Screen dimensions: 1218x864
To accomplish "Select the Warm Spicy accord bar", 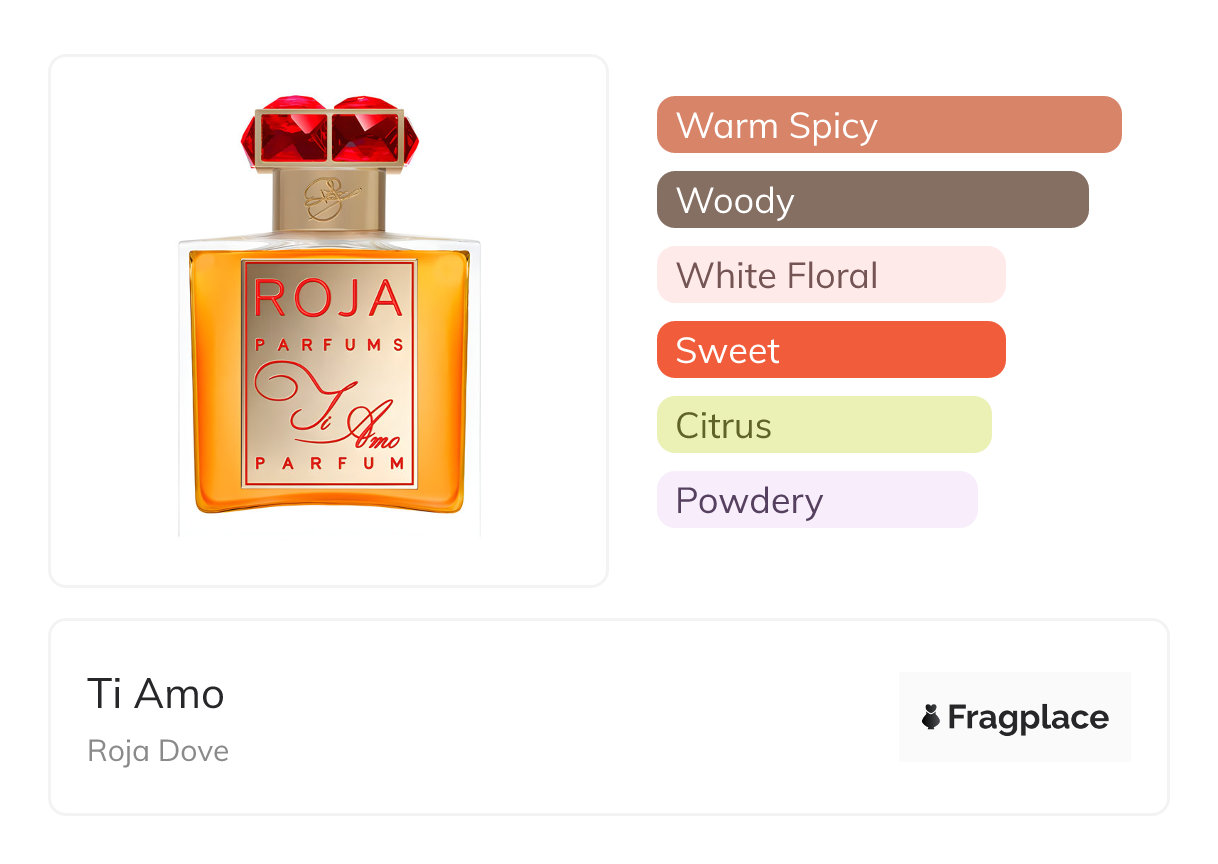I will 889,125.
